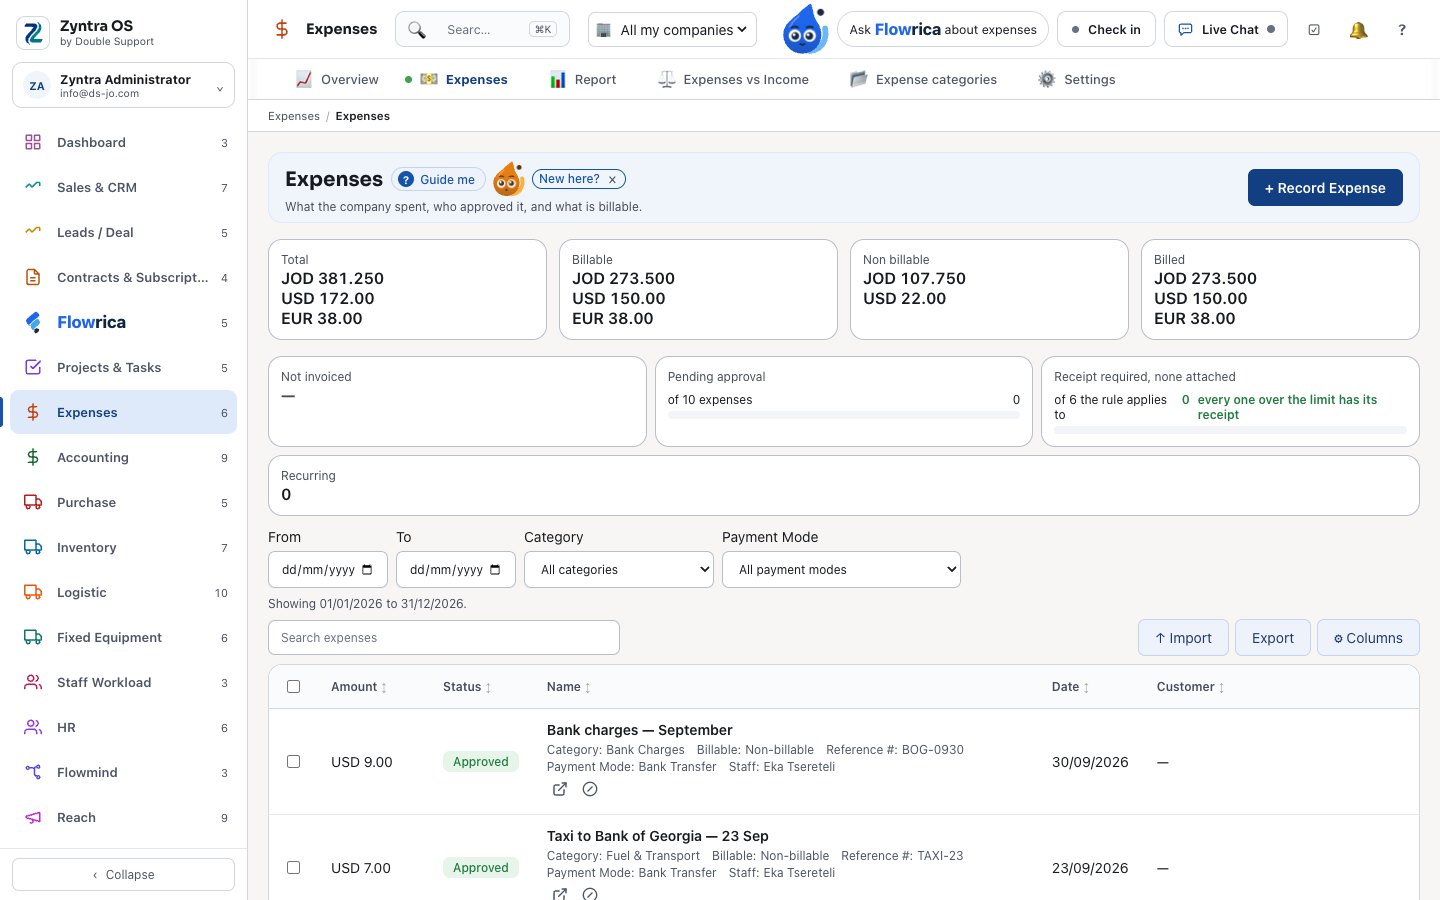The height and width of the screenshot is (900, 1440).
Task: Open Inventory truck icon in sidebar
Action: 33,547
